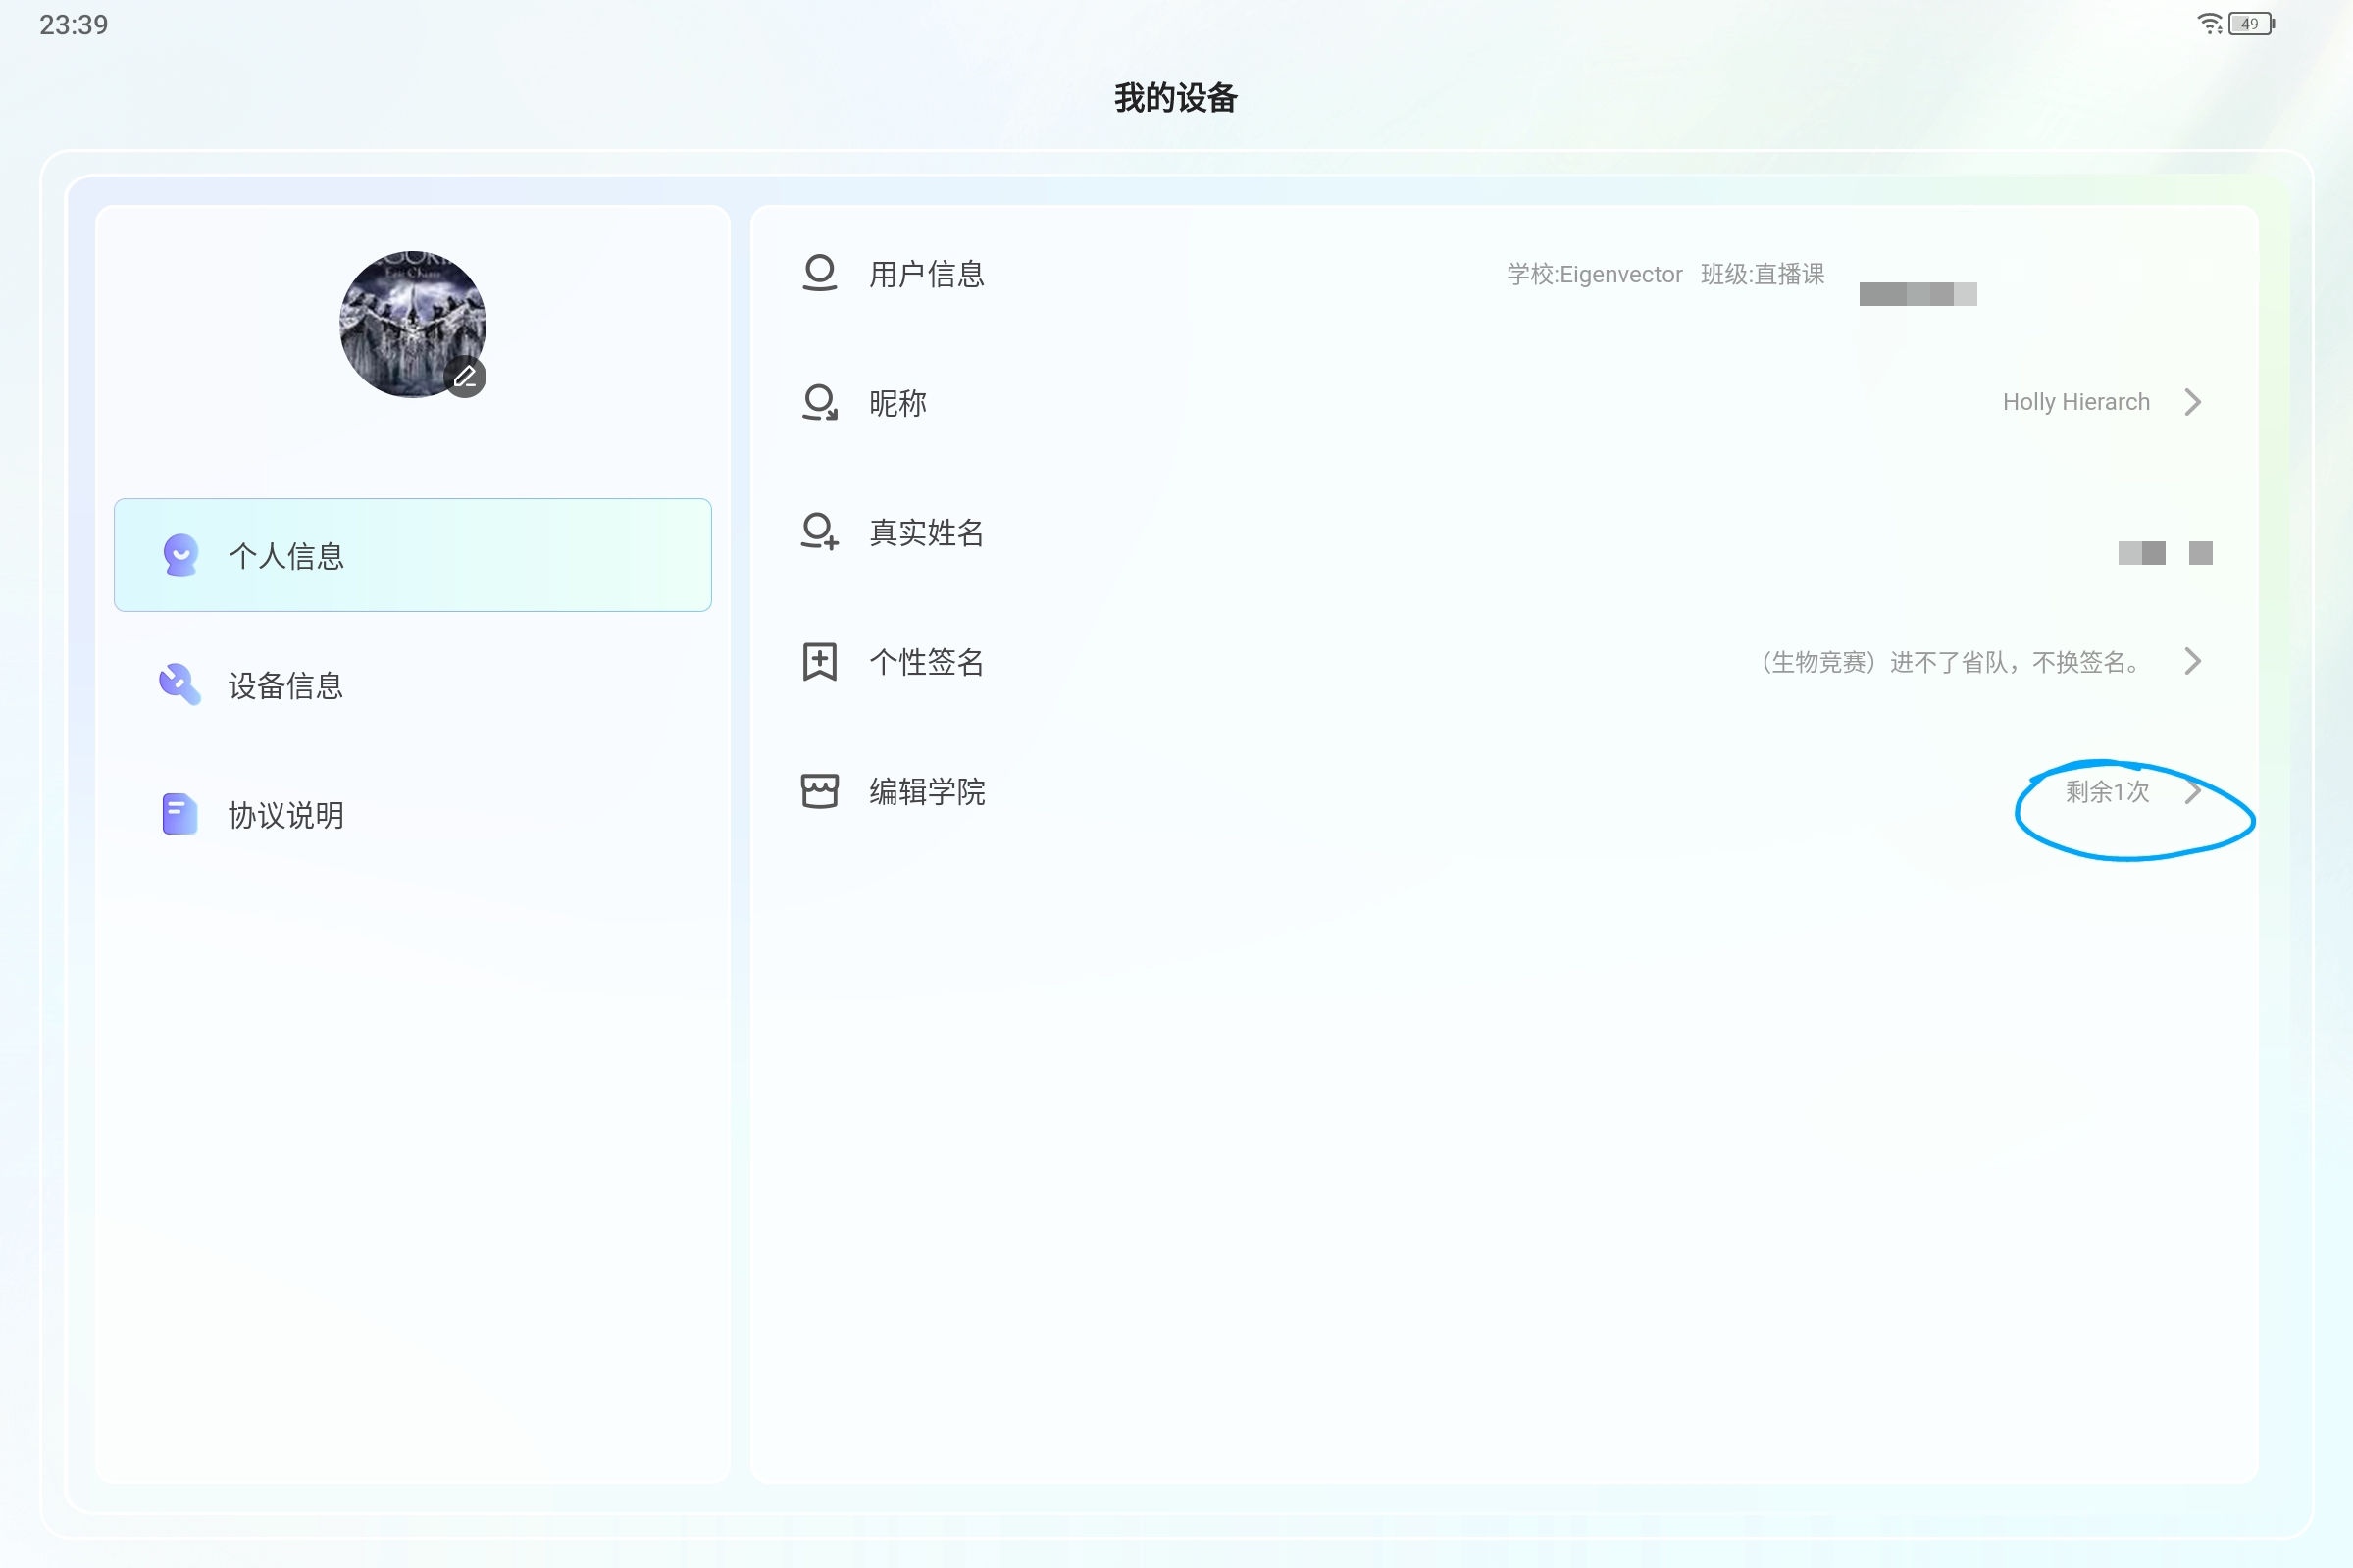
Task: Expand the 昵称 row chevron
Action: (2192, 402)
